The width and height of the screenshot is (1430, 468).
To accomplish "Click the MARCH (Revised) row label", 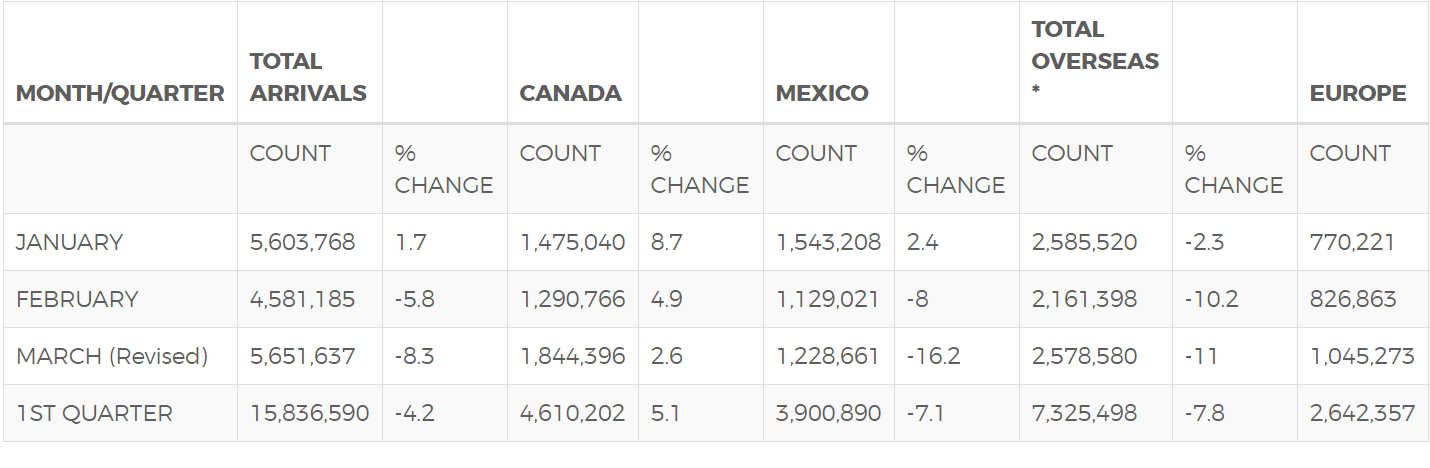I will click(x=112, y=357).
